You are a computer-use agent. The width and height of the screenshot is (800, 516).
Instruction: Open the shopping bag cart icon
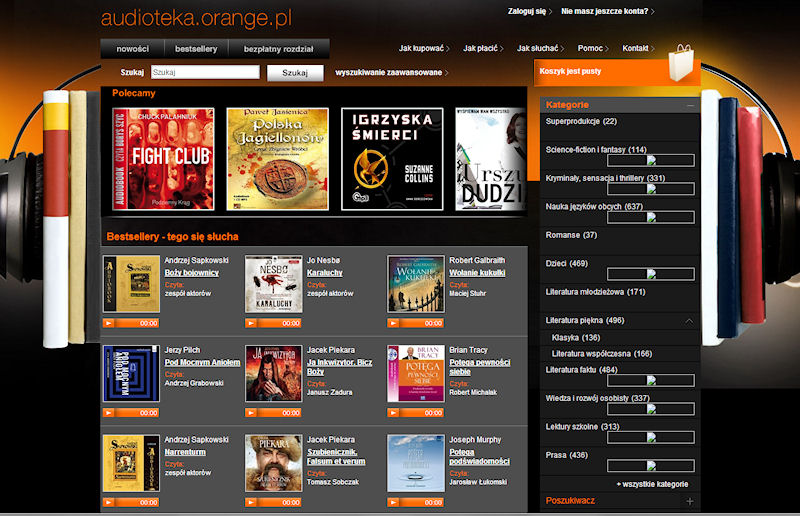pos(682,62)
